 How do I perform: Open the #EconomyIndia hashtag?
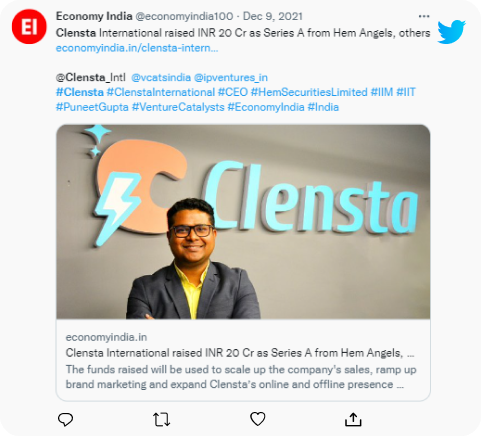tap(266, 107)
